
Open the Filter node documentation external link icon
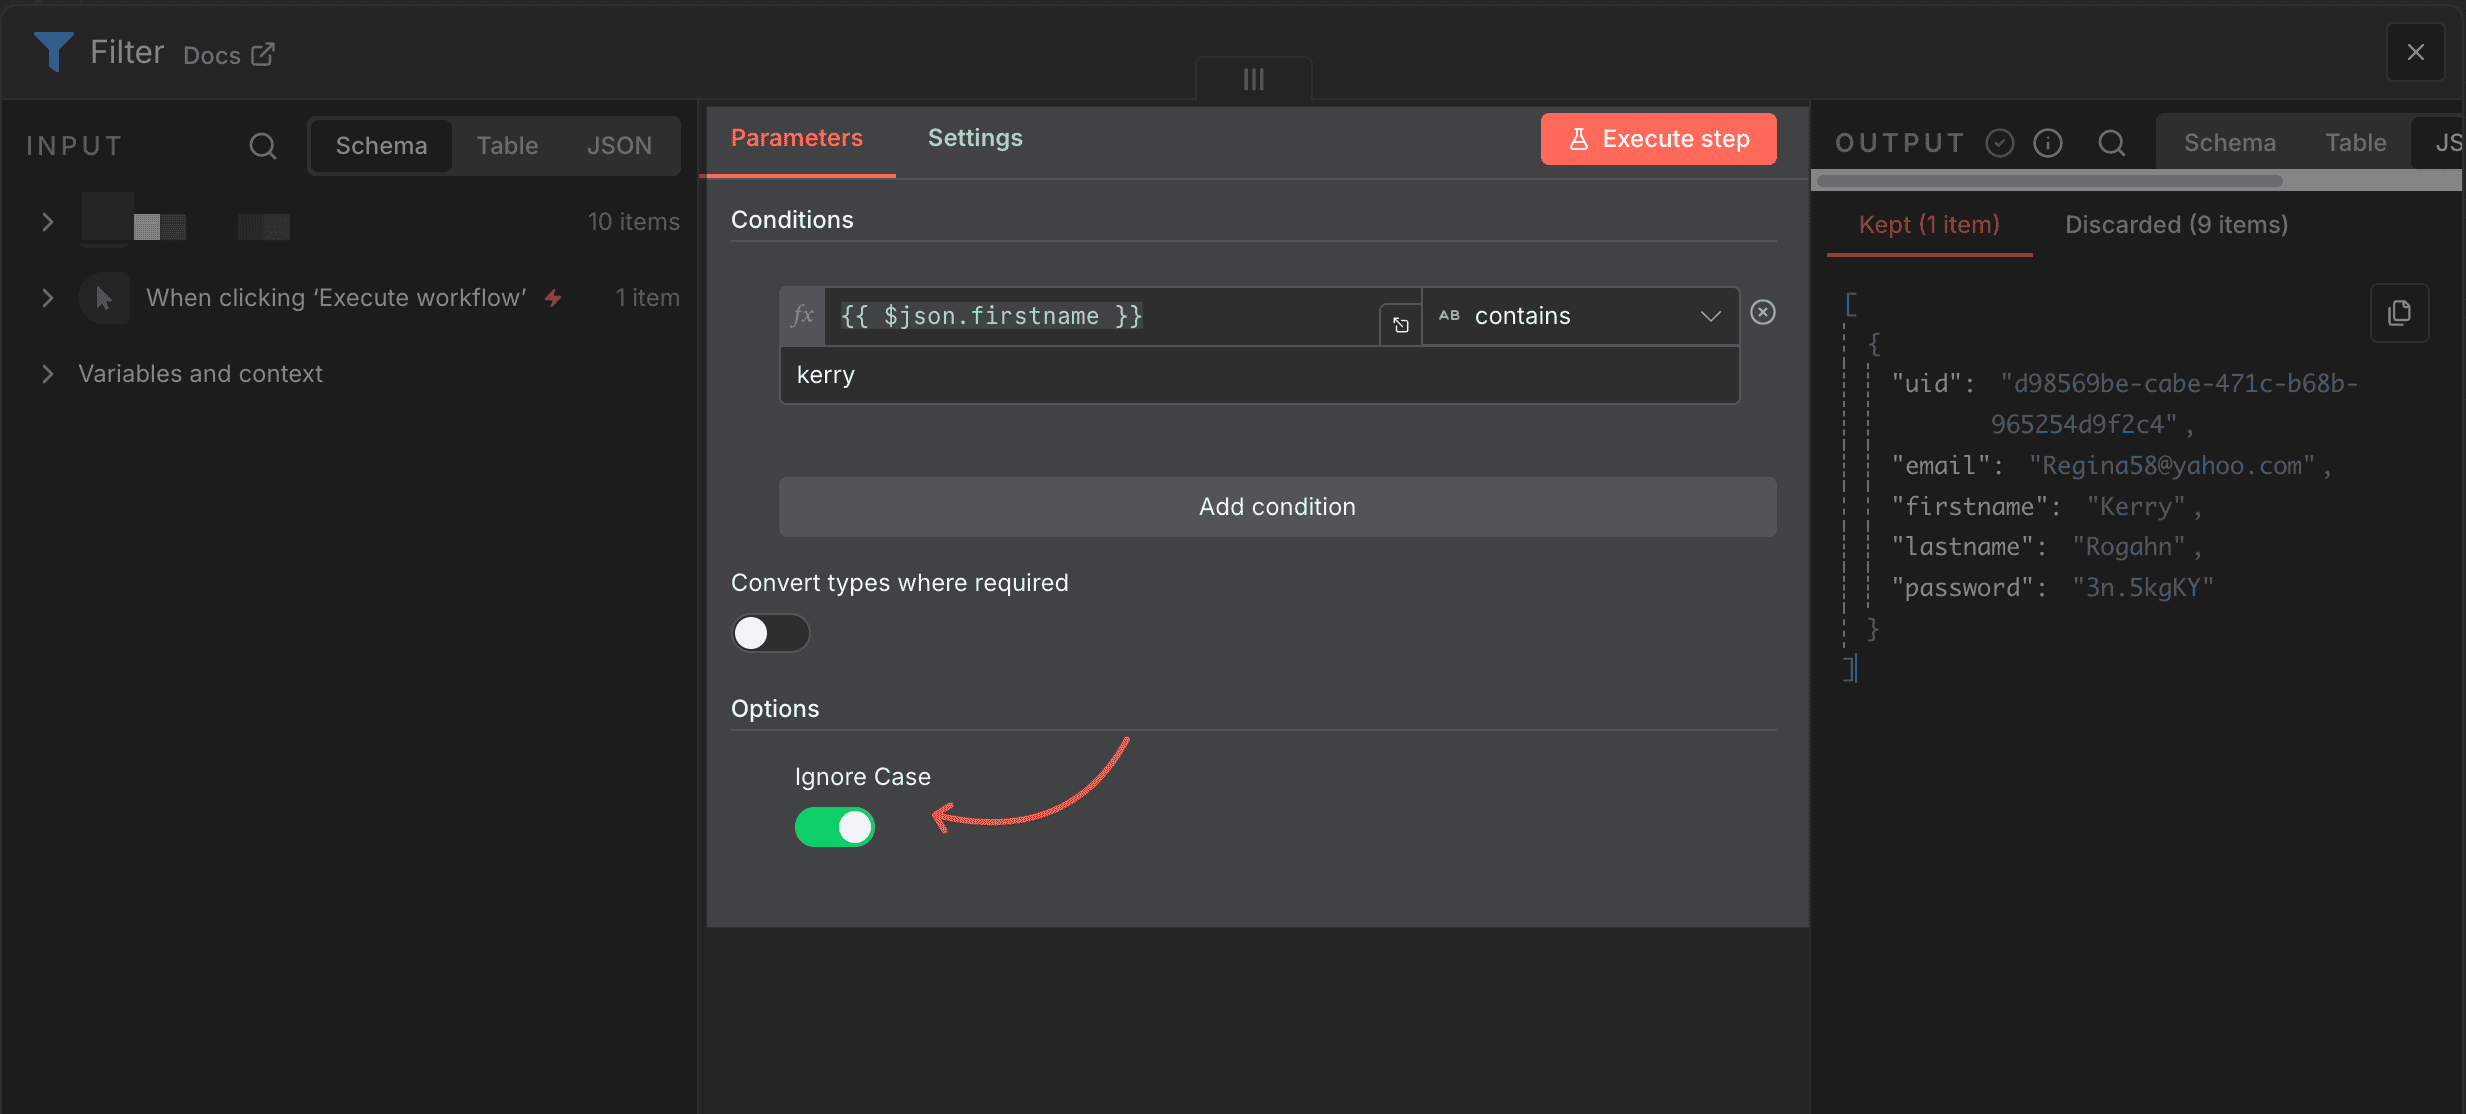(261, 54)
